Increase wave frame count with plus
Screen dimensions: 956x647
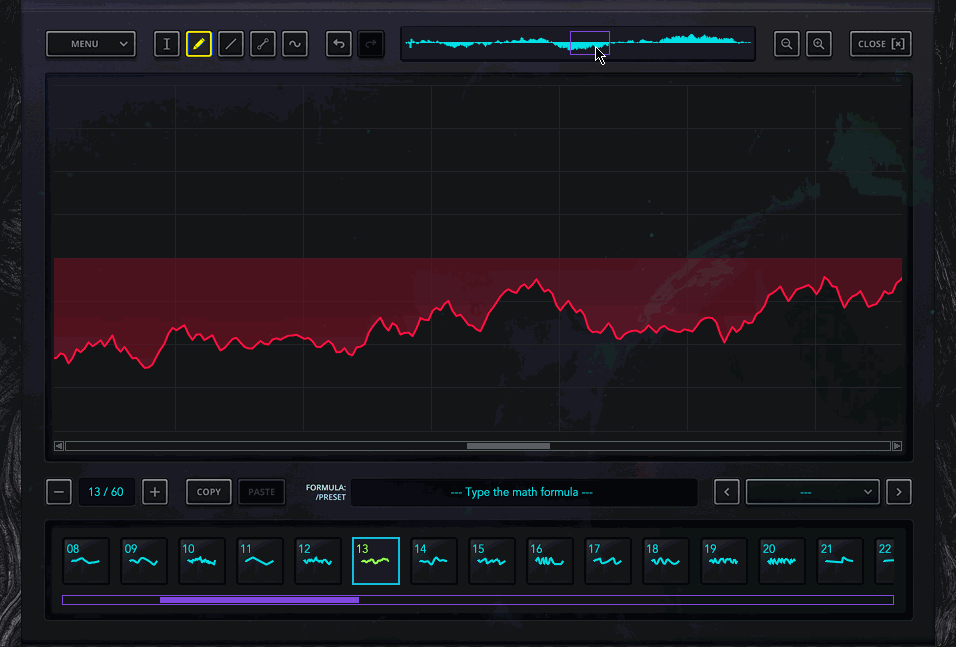154,492
